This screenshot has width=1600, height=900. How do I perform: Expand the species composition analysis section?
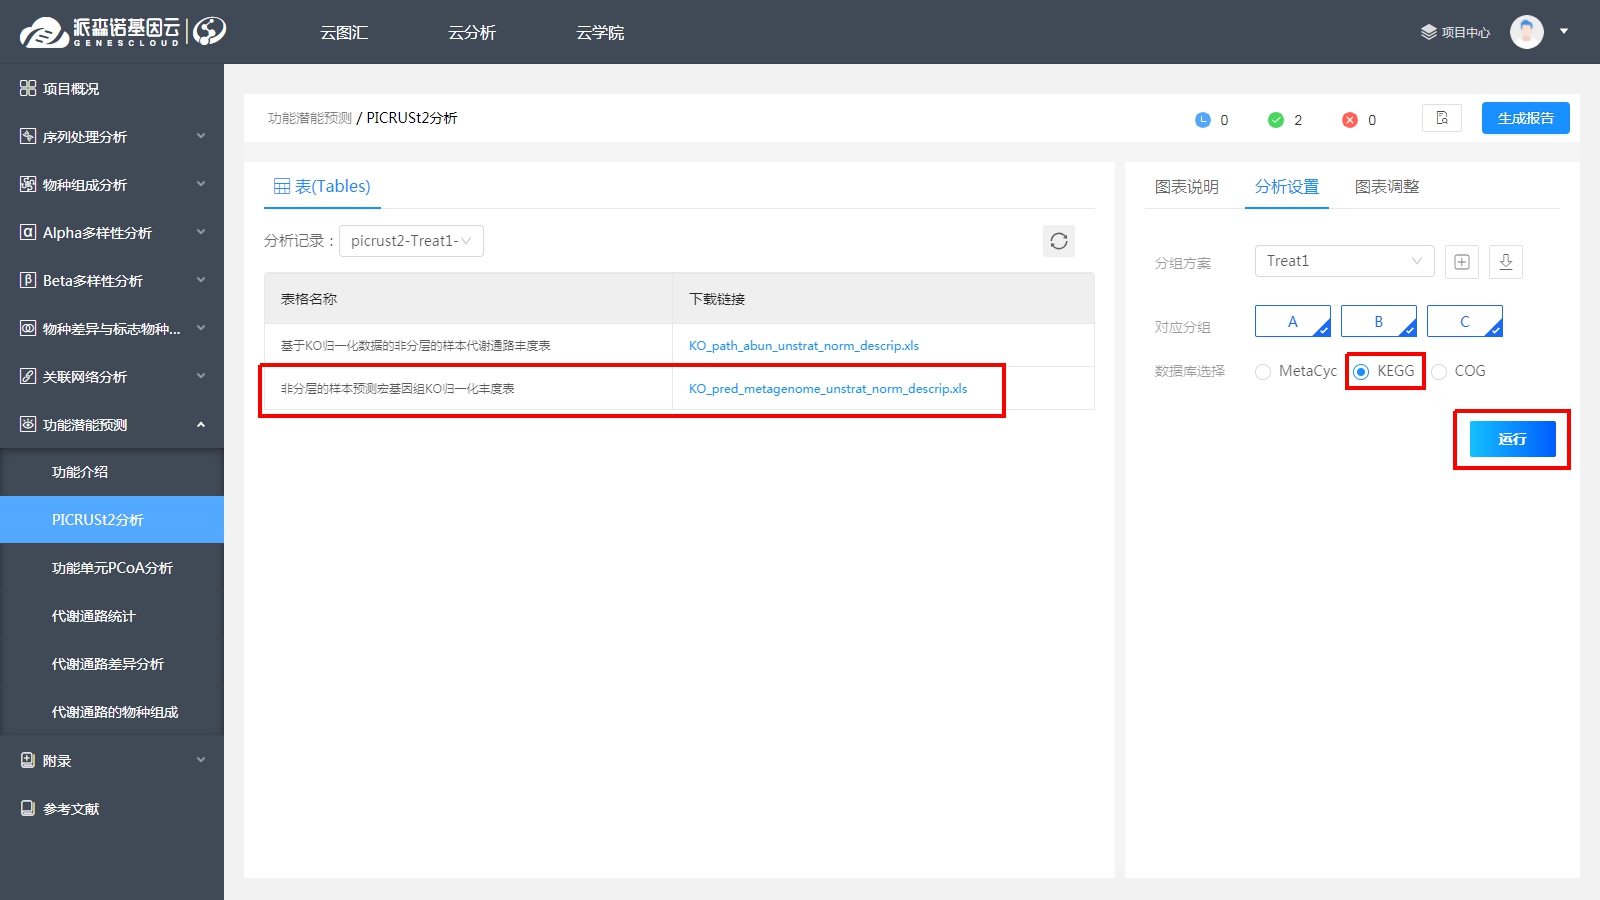[201, 184]
